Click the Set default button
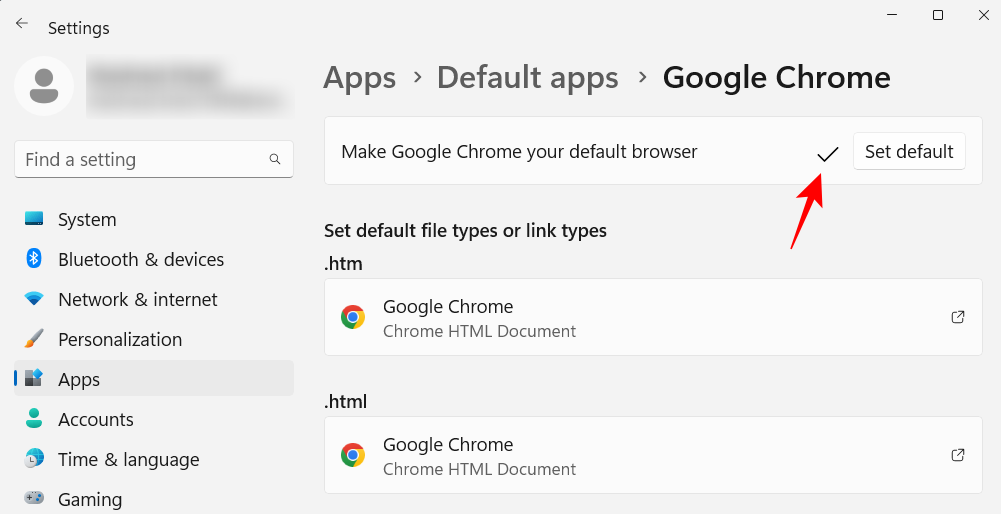This screenshot has width=1001, height=514. point(909,152)
